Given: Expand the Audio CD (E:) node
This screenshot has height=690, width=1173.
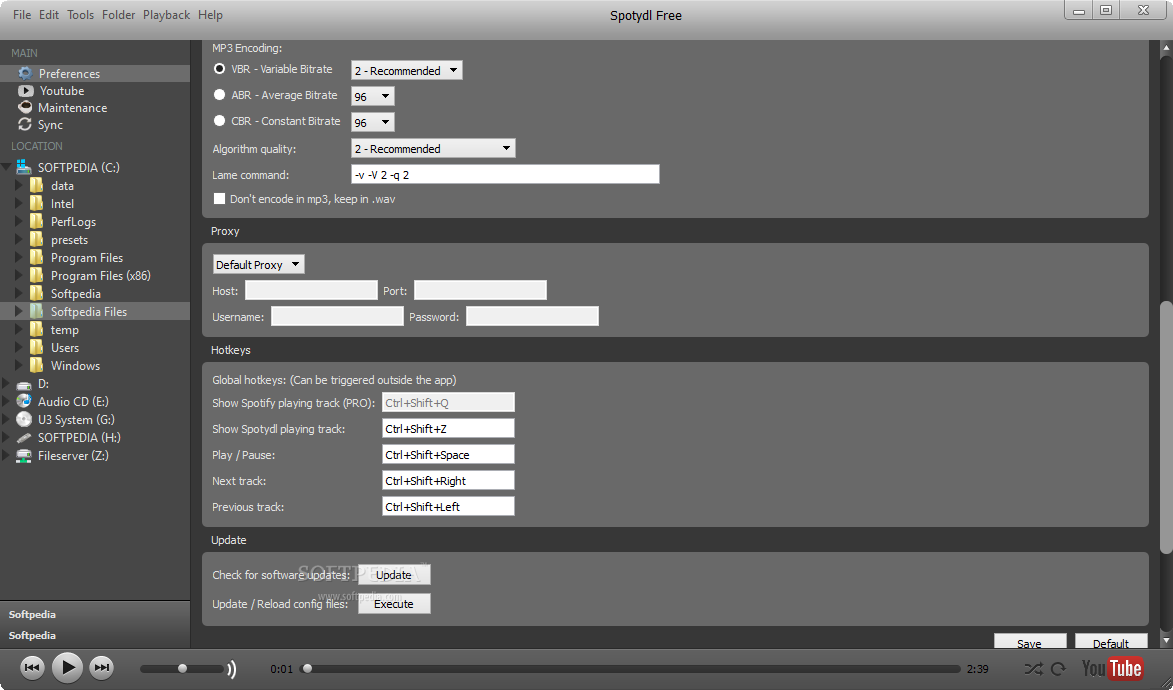Looking at the screenshot, I should point(7,402).
